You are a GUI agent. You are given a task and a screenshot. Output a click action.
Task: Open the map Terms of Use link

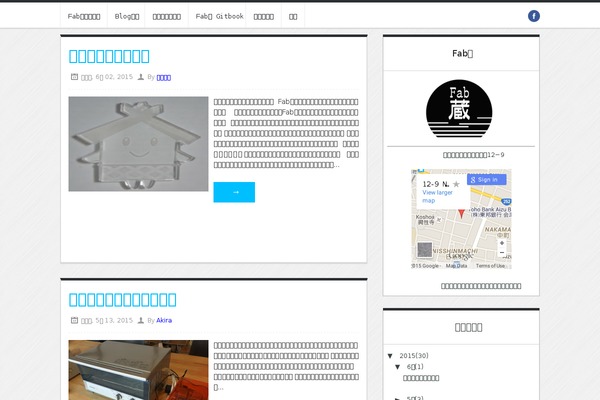coord(490,266)
